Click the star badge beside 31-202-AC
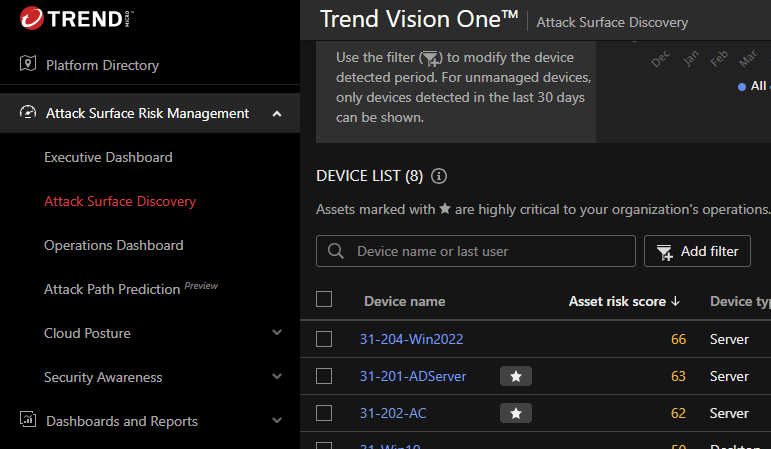This screenshot has width=771, height=449. click(x=516, y=413)
